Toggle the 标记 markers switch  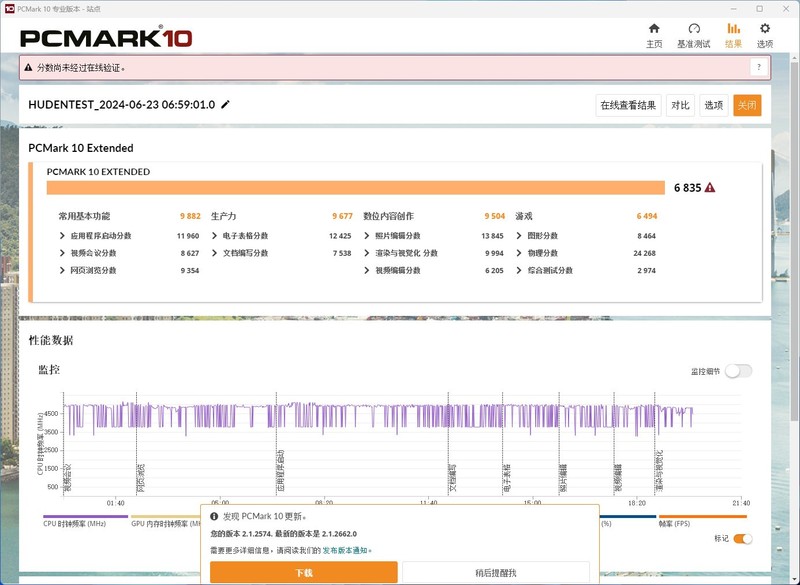(742, 539)
